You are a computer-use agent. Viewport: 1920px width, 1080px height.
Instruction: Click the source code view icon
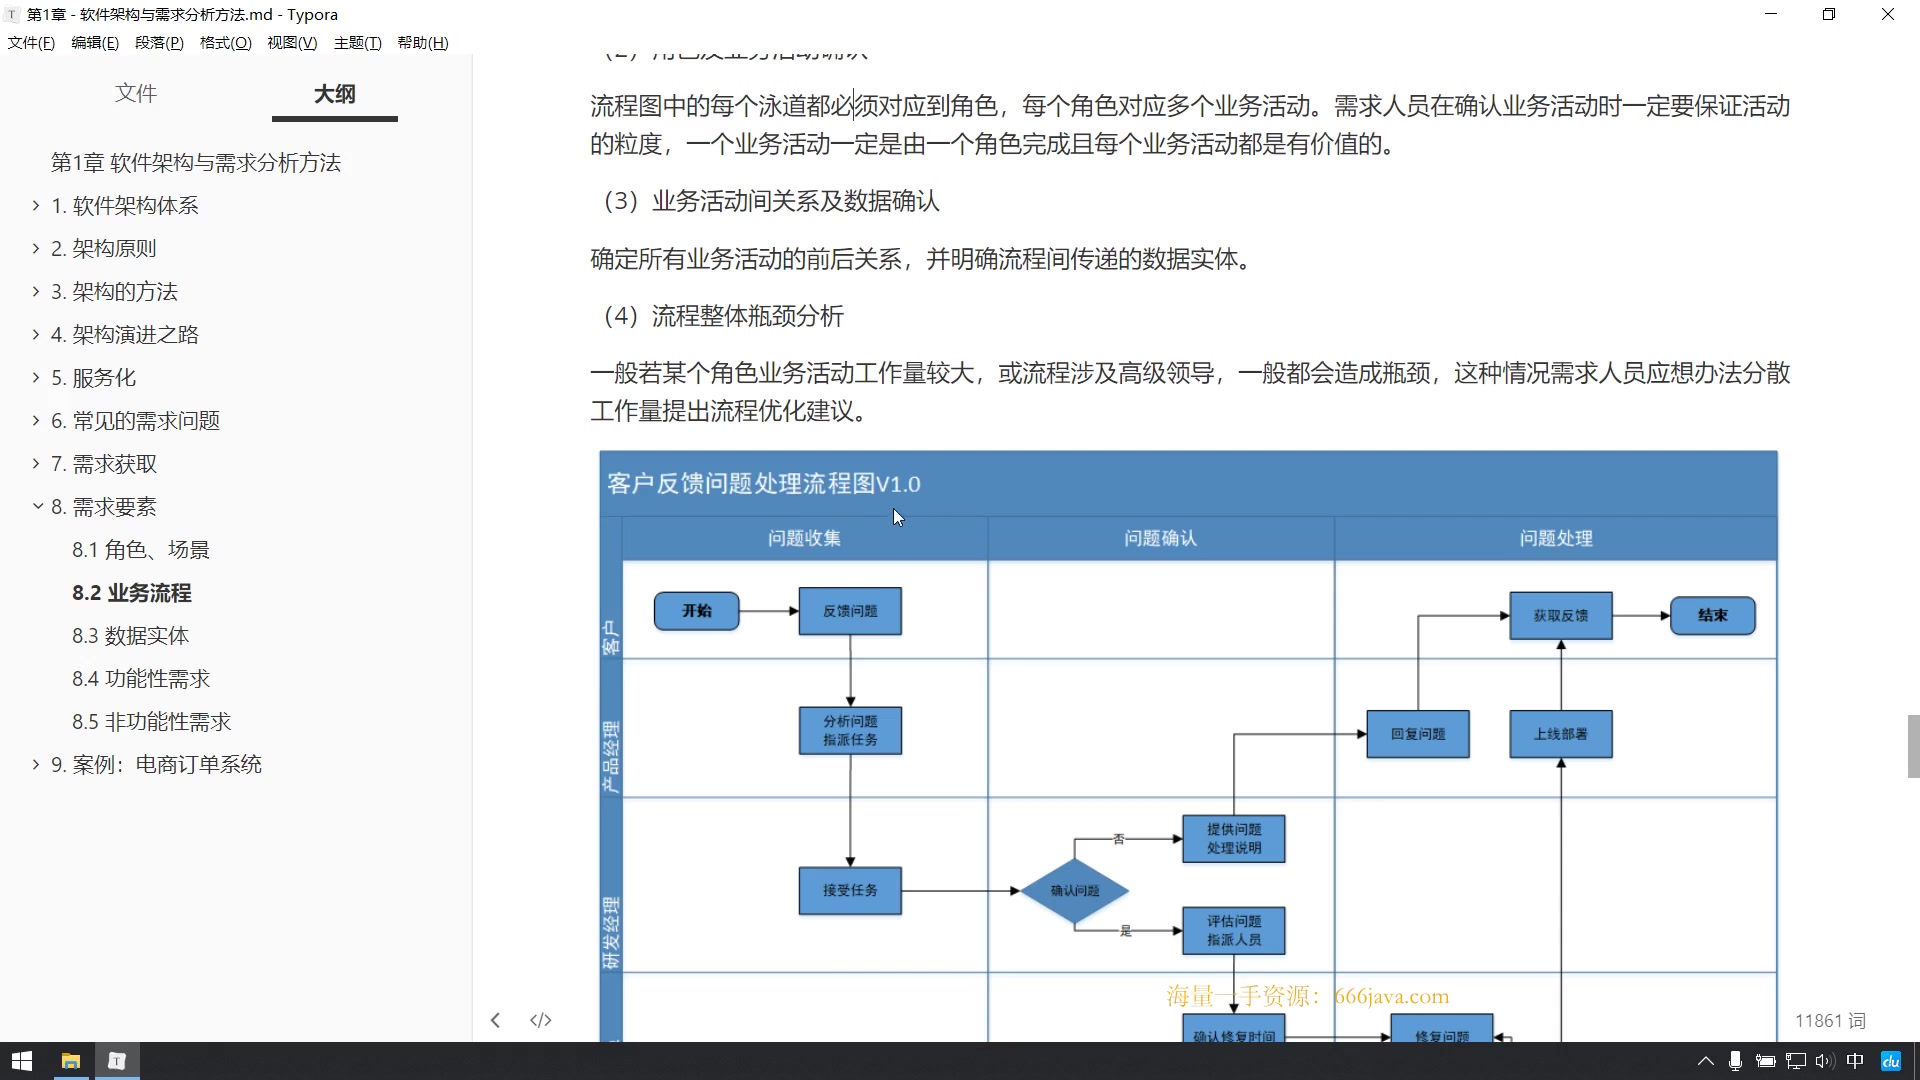click(x=539, y=1019)
